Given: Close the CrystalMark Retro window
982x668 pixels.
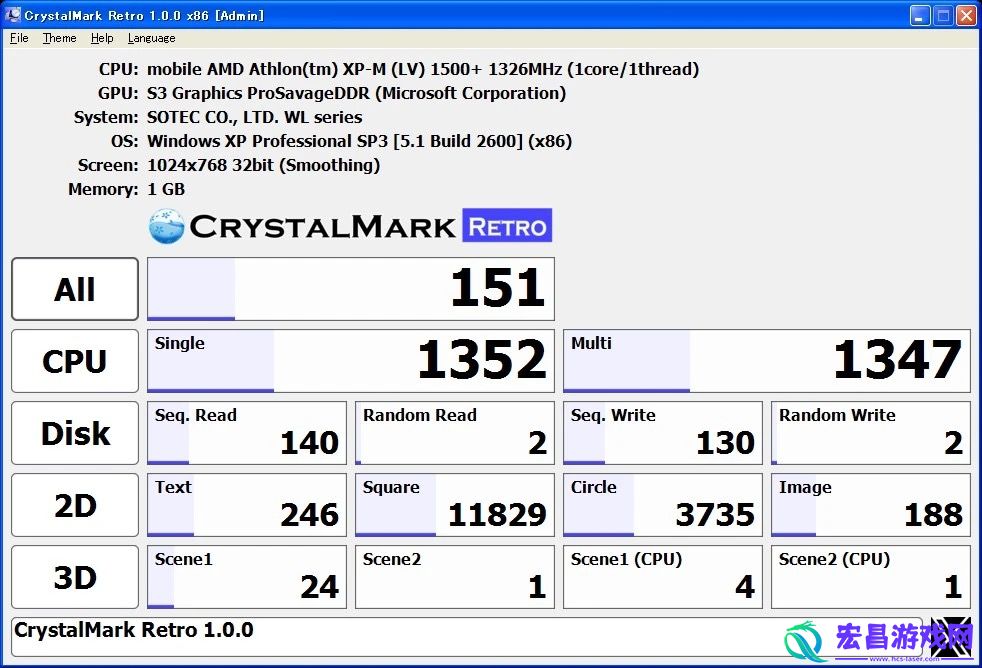Looking at the screenshot, I should (965, 15).
